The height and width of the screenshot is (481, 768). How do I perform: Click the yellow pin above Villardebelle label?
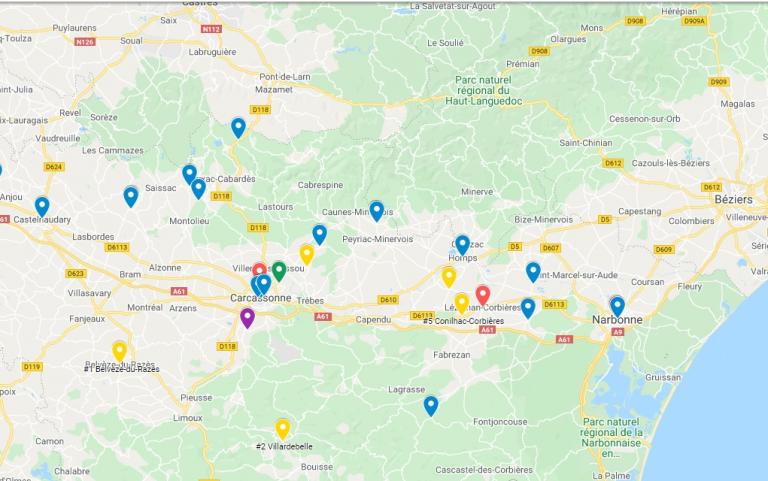pyautogui.click(x=283, y=429)
